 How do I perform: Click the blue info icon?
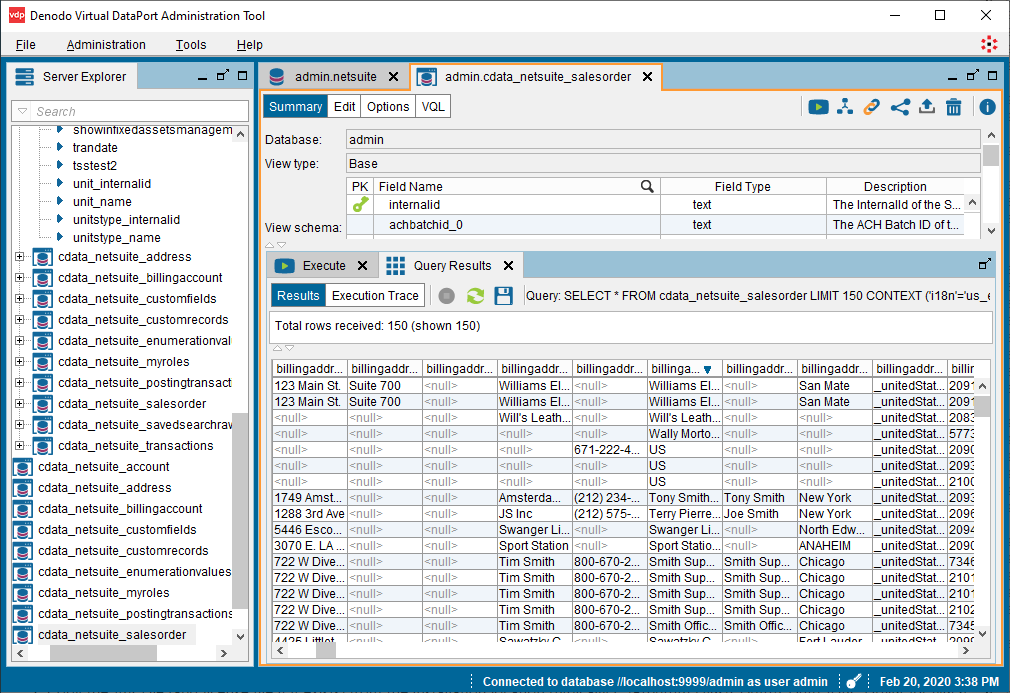coord(987,107)
